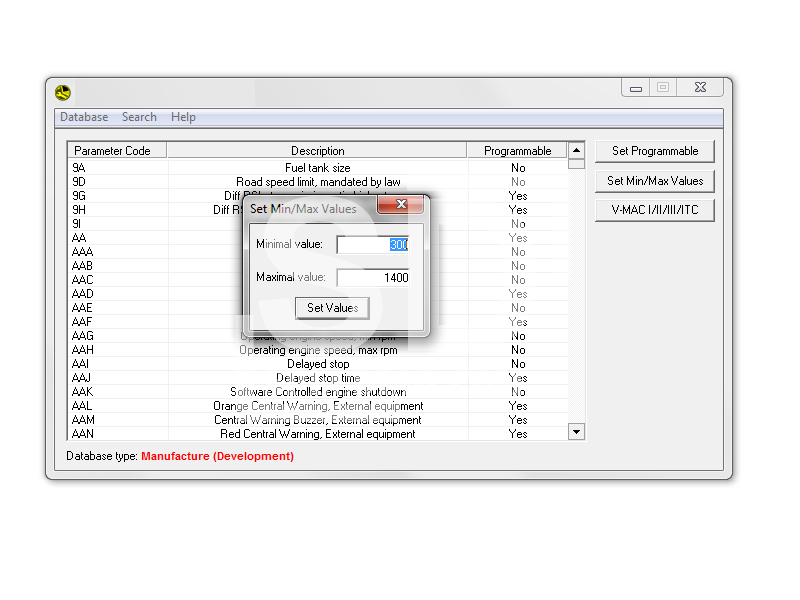The height and width of the screenshot is (600, 800).
Task: Sort by the Parameter Code column header
Action: [113, 151]
